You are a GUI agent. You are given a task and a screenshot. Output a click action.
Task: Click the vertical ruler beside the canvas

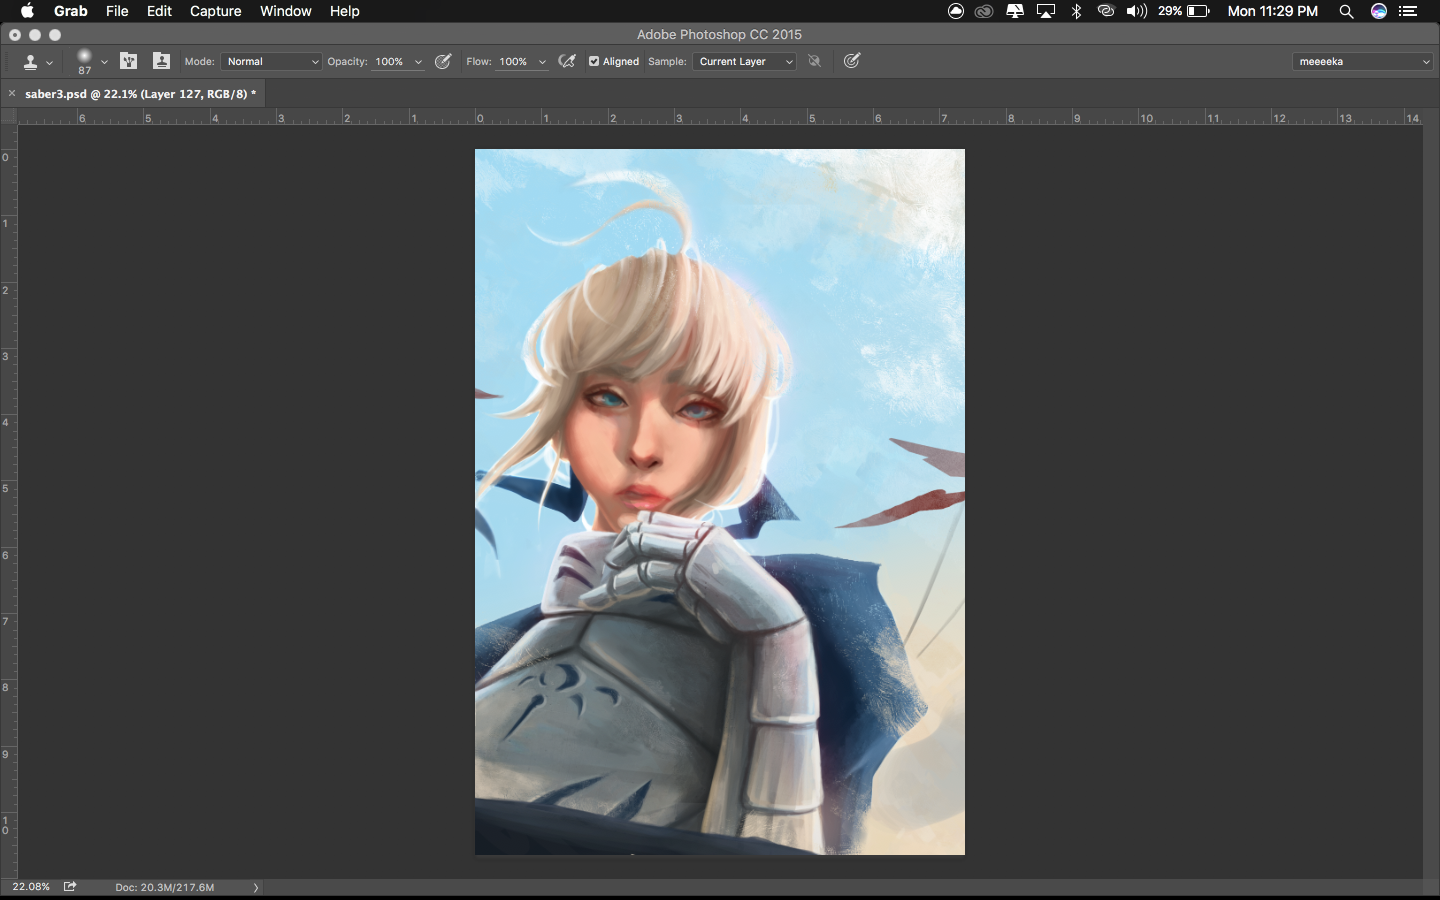(x=8, y=502)
